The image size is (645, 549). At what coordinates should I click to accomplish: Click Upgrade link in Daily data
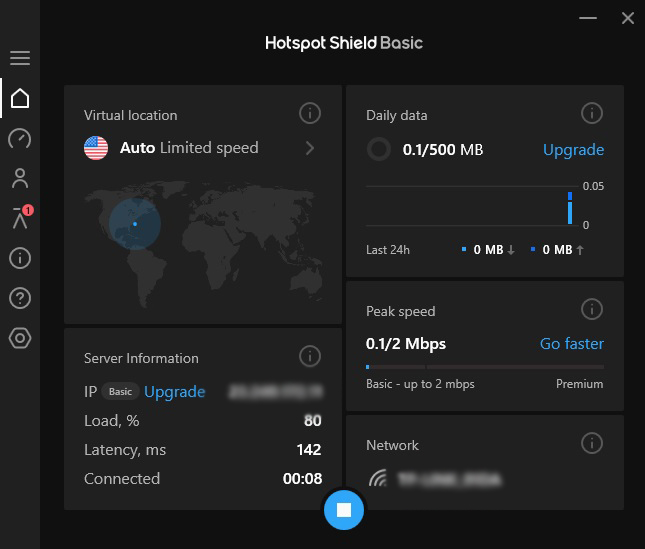[x=573, y=150]
